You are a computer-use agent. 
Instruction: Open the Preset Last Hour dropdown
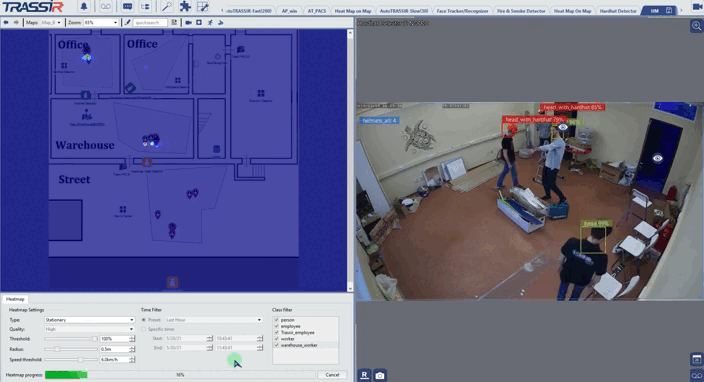pyautogui.click(x=213, y=320)
